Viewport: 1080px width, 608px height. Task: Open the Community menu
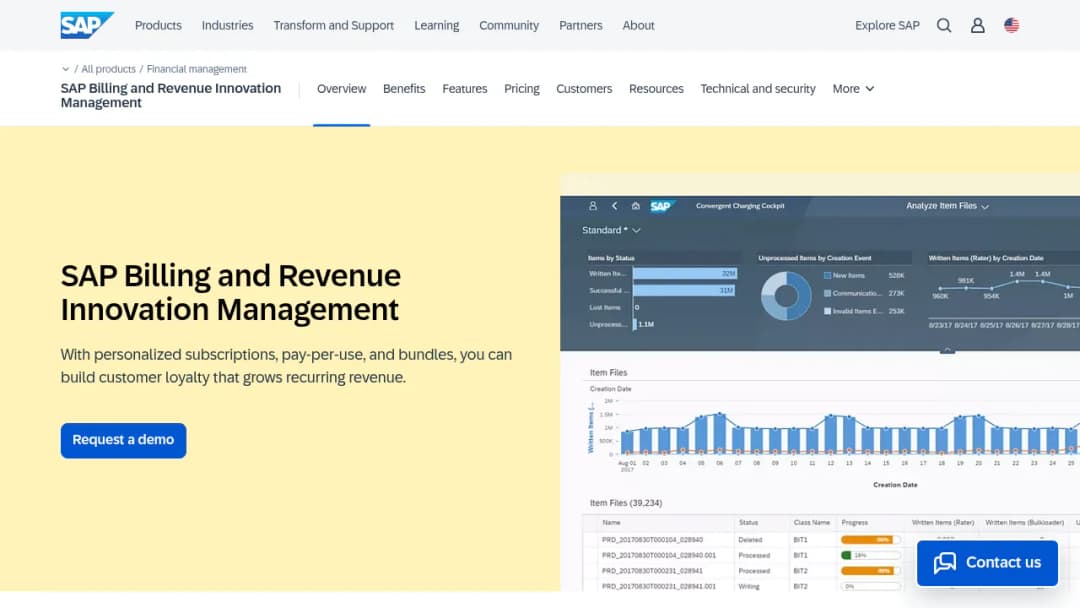[x=509, y=25]
